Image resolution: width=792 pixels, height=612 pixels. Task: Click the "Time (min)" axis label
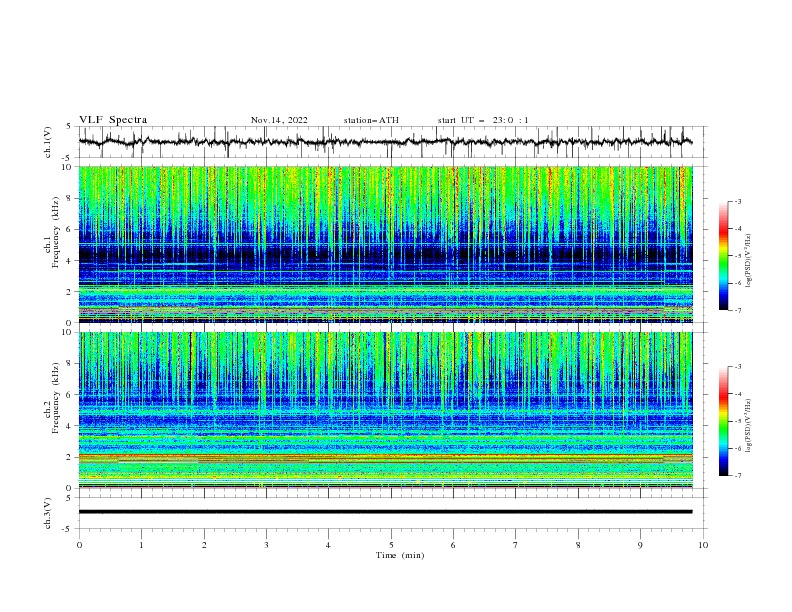coord(400,555)
